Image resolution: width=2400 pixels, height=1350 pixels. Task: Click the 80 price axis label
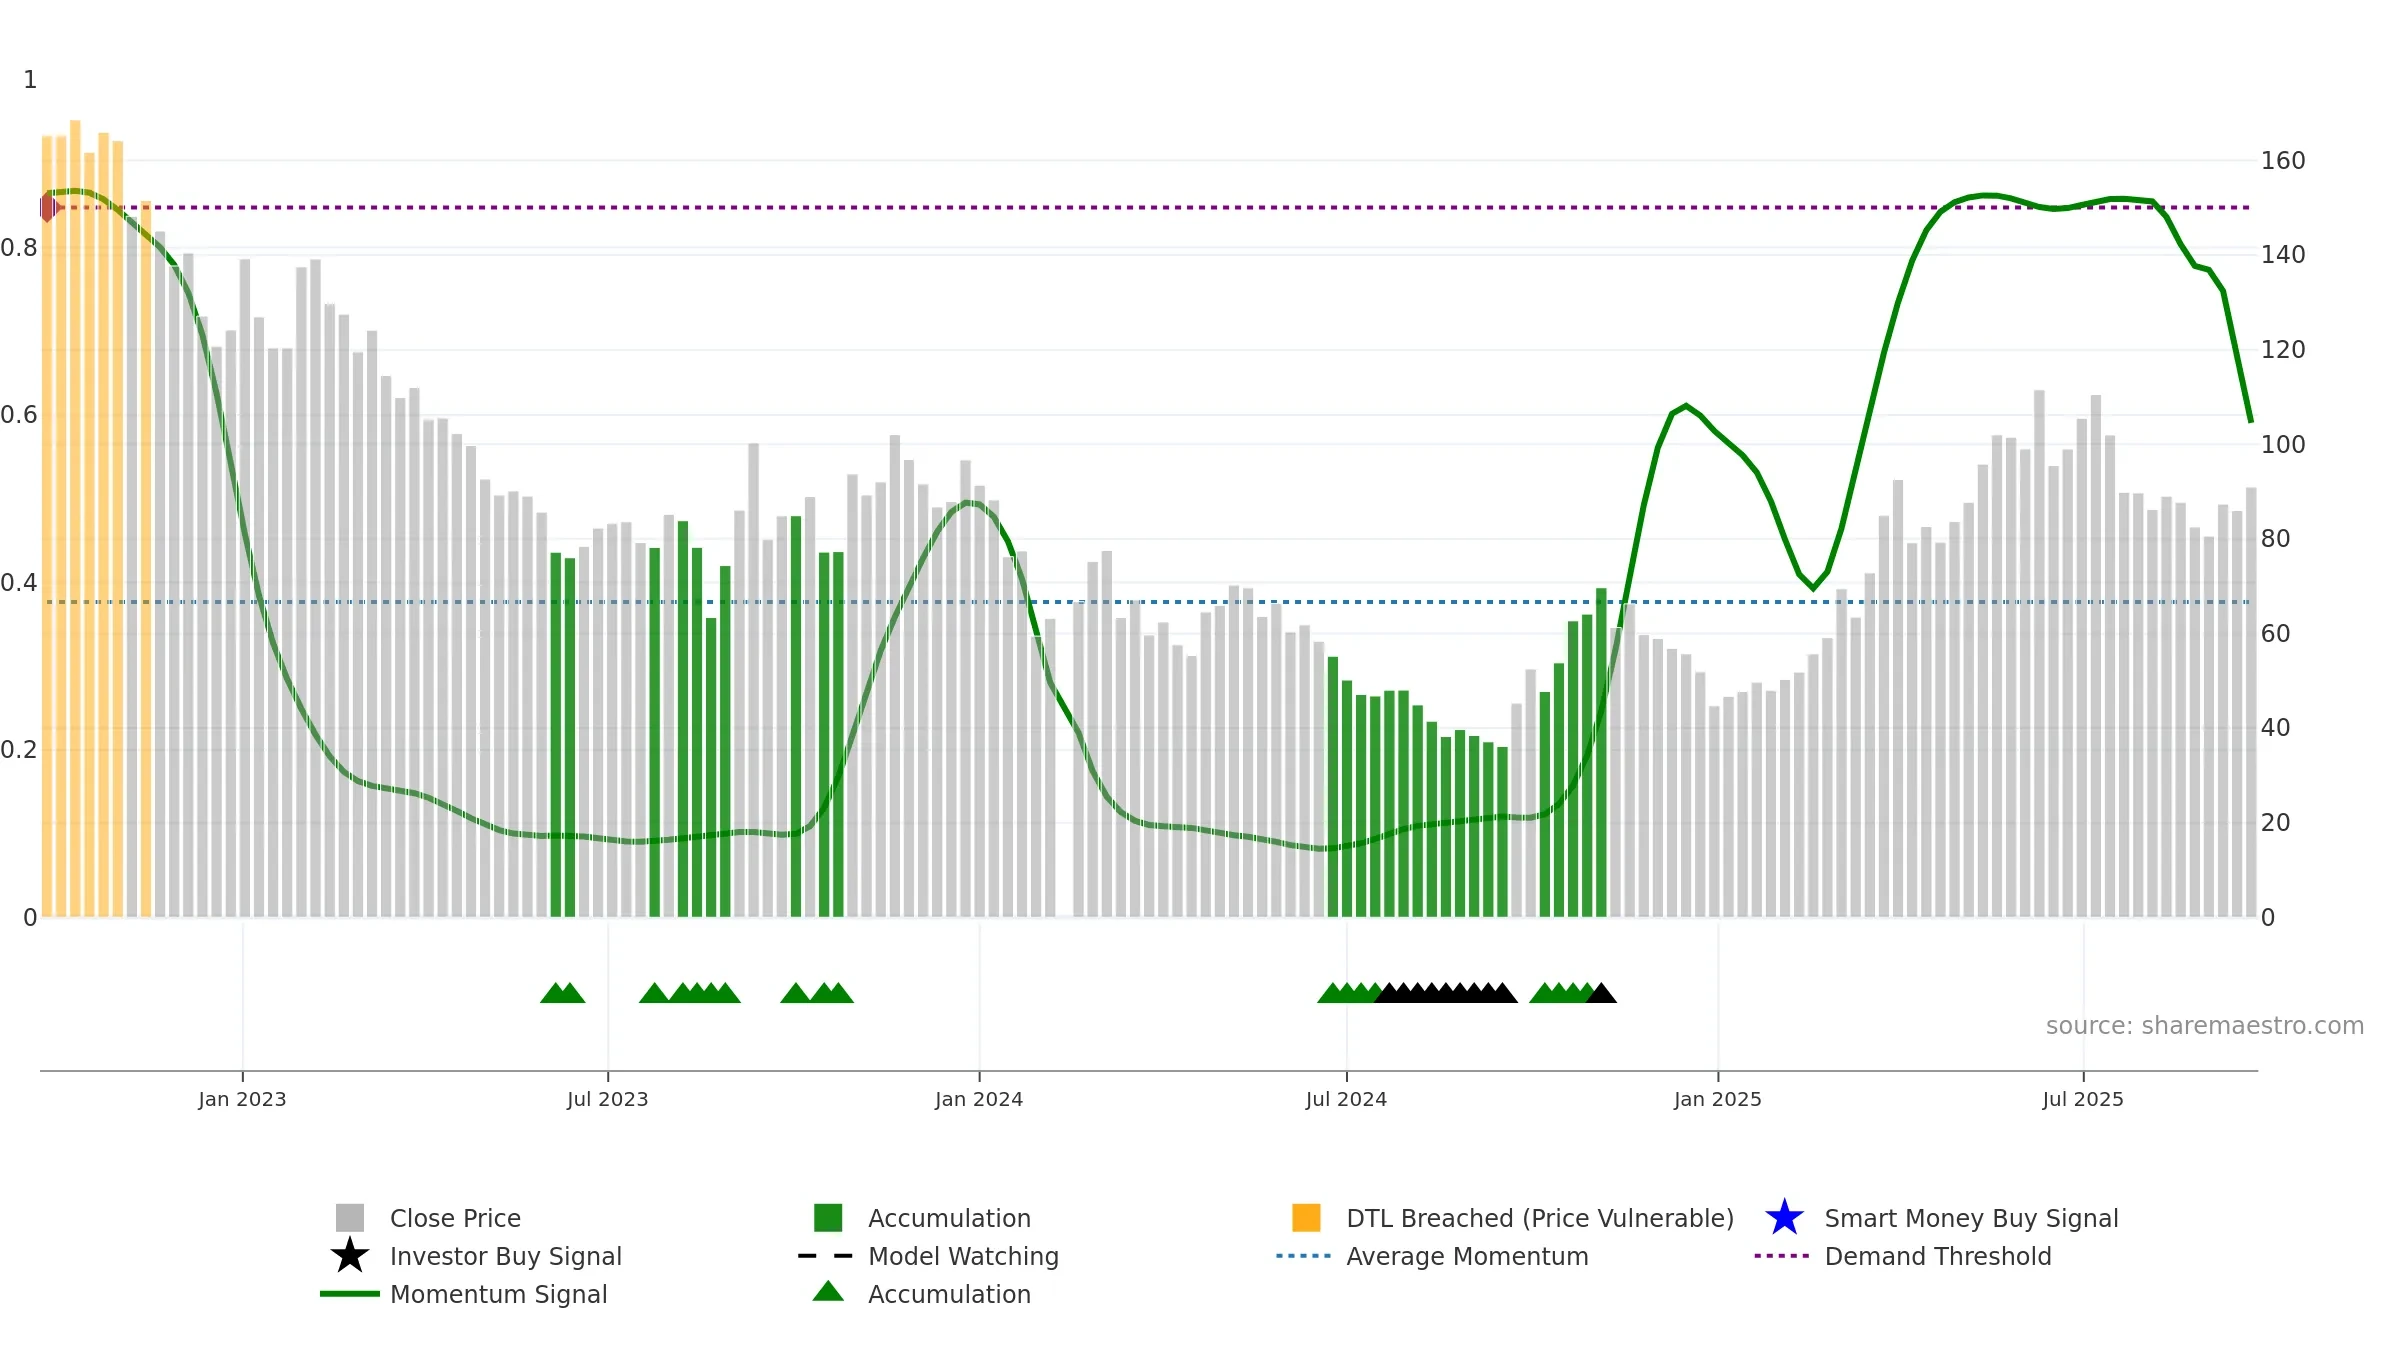pos(2275,539)
